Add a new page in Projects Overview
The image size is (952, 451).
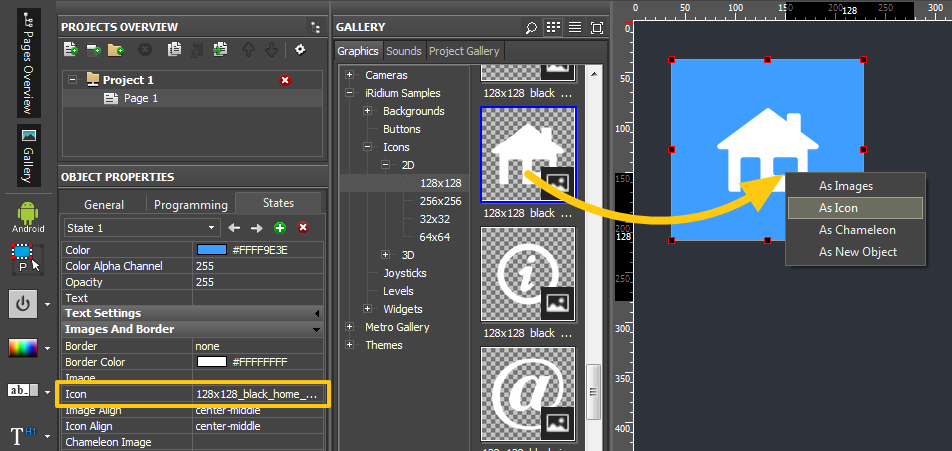[x=70, y=49]
